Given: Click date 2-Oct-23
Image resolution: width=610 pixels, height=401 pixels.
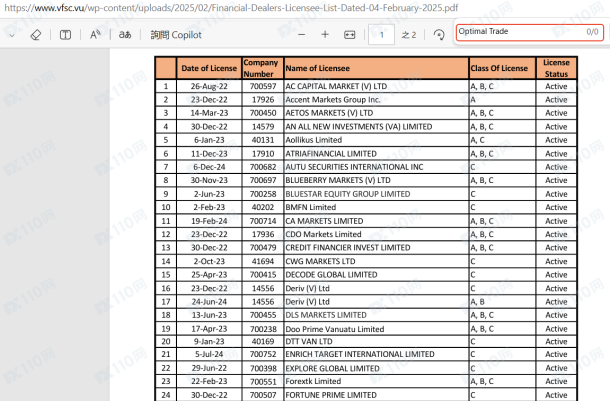Looking at the screenshot, I should pyautogui.click(x=209, y=261).
